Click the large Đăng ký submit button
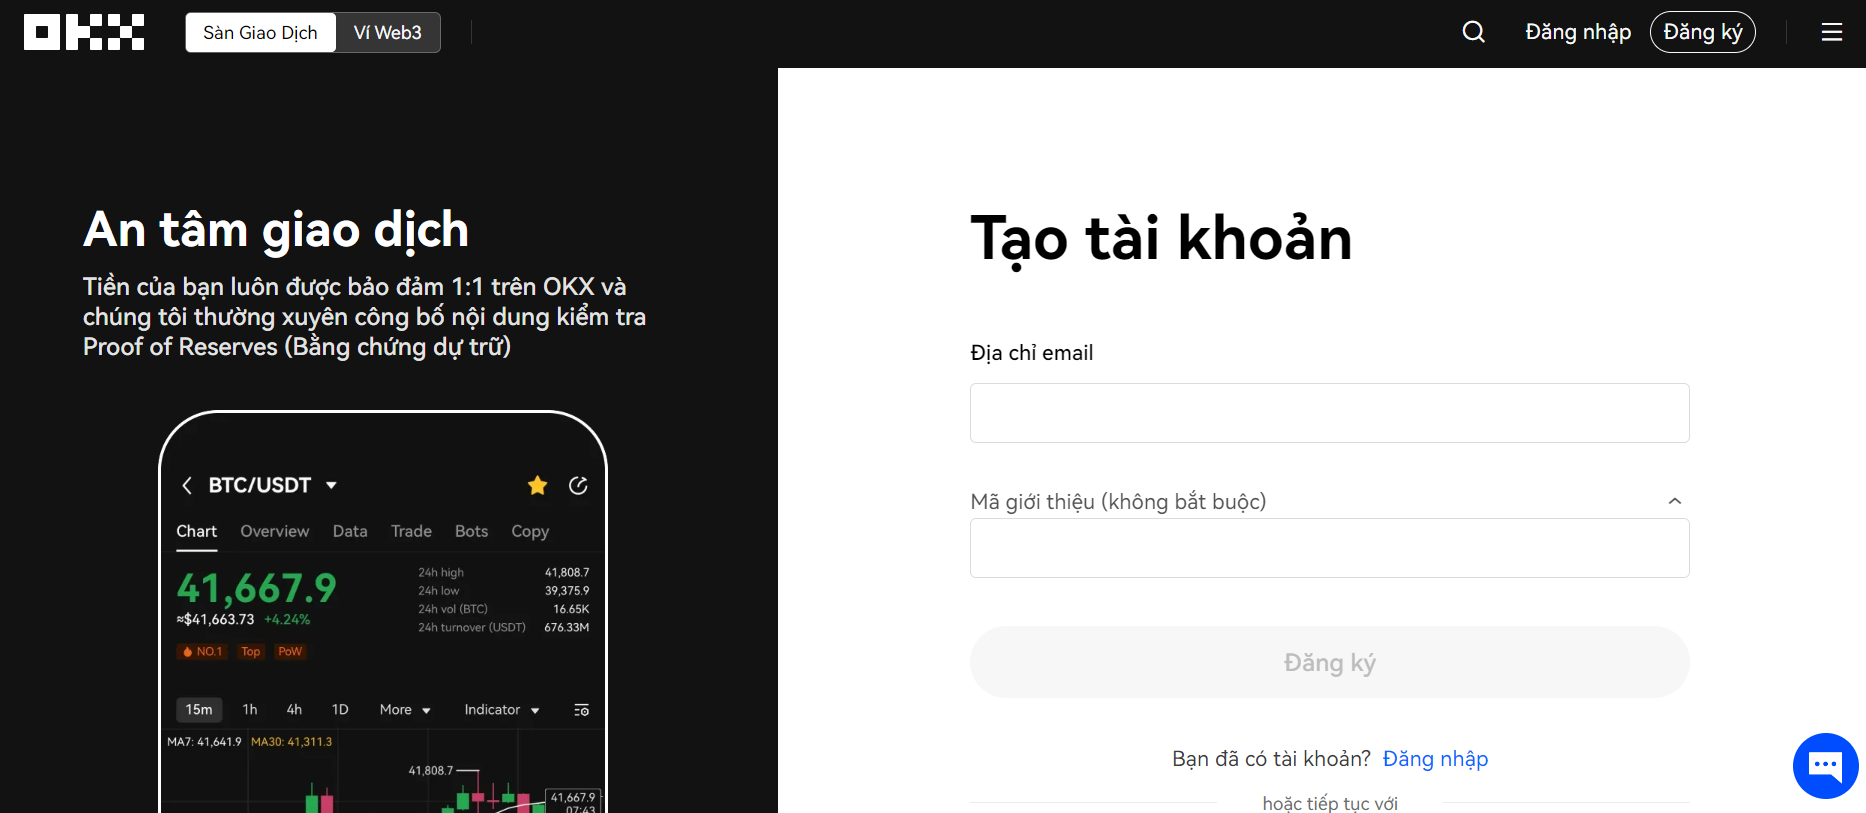 (x=1330, y=662)
